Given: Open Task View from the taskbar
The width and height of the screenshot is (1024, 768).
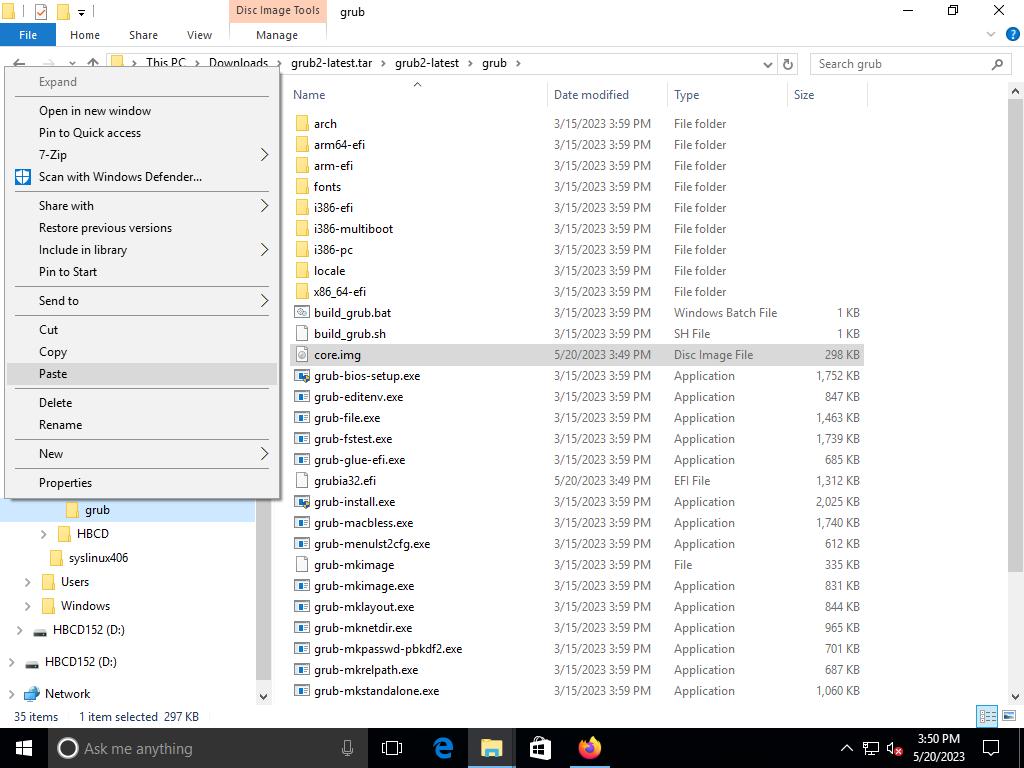Looking at the screenshot, I should 392,748.
